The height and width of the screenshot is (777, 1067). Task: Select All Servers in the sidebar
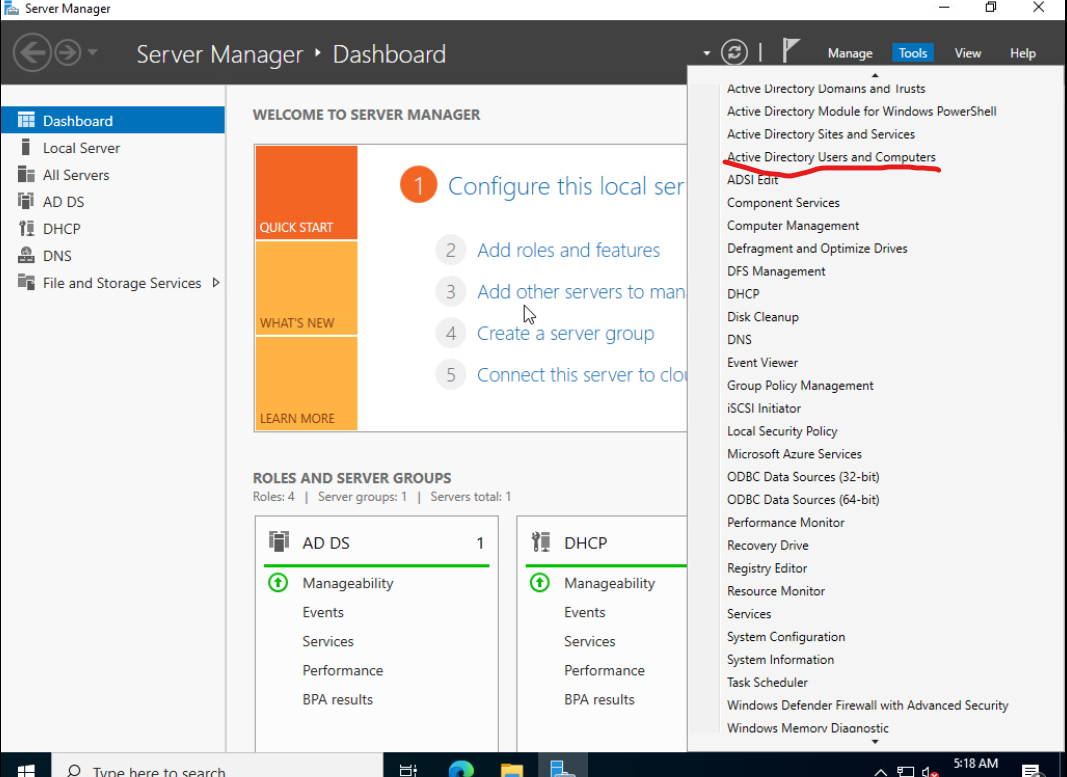(x=76, y=174)
